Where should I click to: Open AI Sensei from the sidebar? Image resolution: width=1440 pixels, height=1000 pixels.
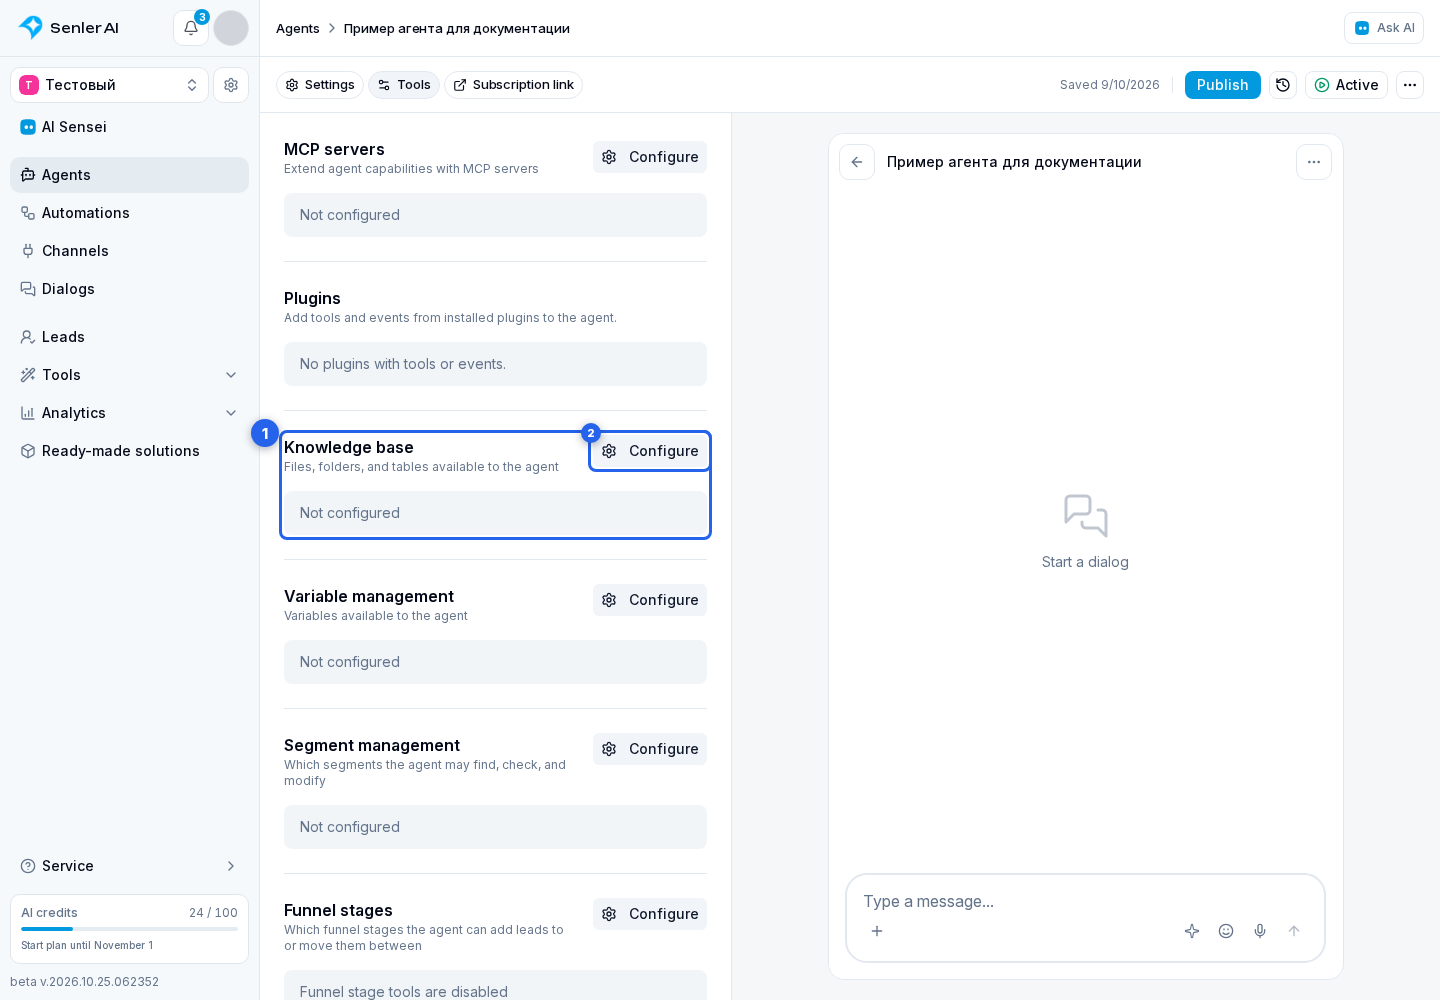(129, 127)
